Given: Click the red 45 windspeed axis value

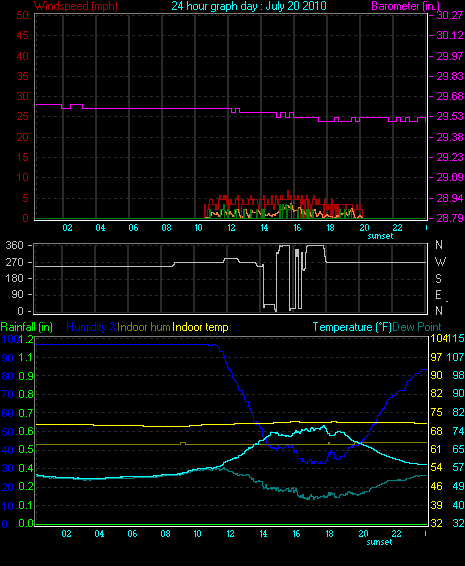Looking at the screenshot, I should (22, 35).
